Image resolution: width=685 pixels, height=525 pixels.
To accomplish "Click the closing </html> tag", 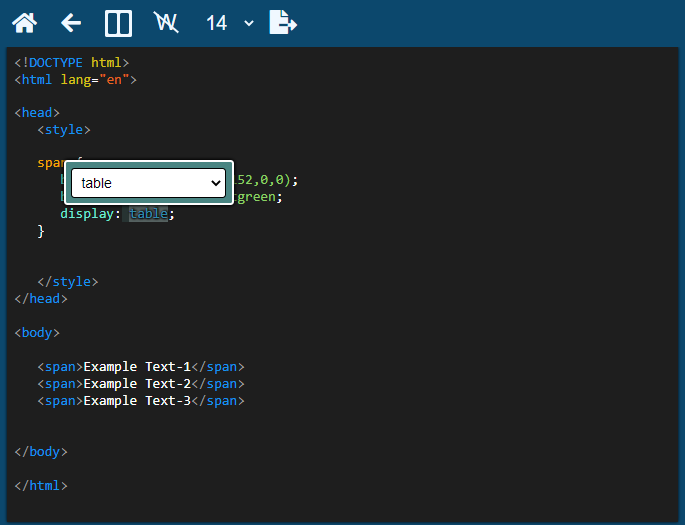I will point(41,486).
